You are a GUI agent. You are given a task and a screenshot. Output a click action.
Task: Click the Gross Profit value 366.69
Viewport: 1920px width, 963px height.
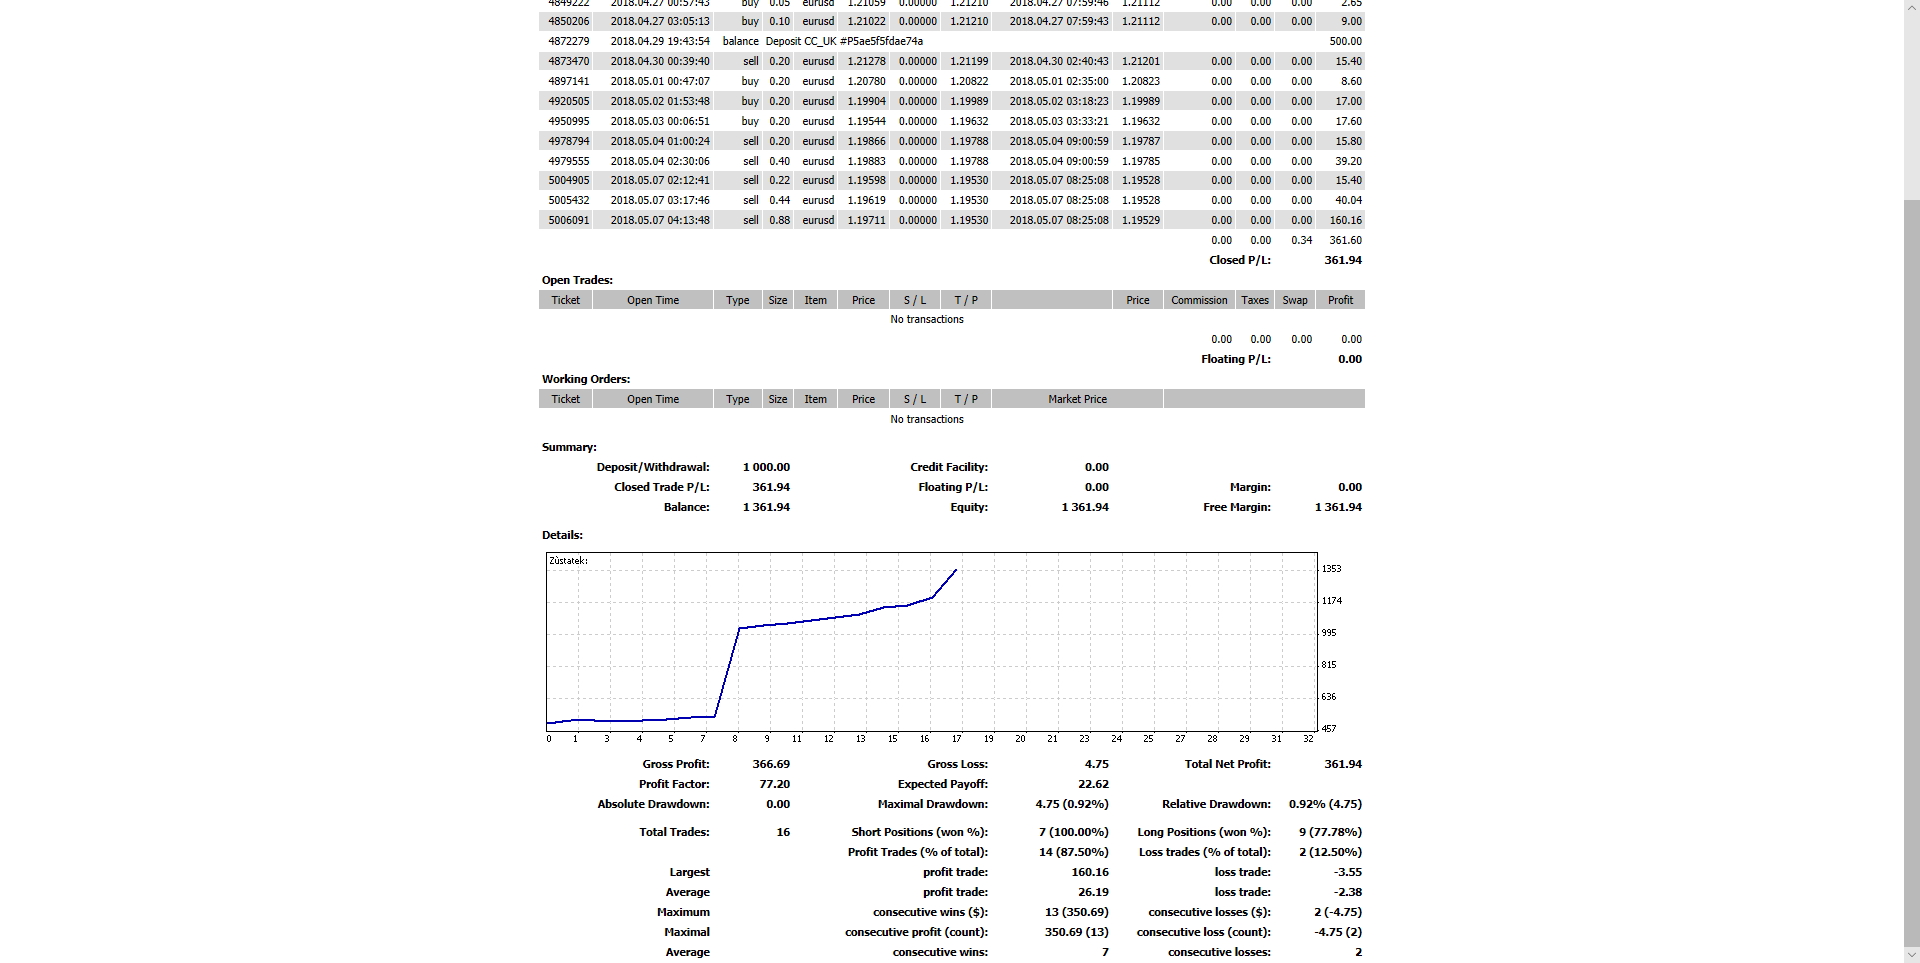click(771, 764)
